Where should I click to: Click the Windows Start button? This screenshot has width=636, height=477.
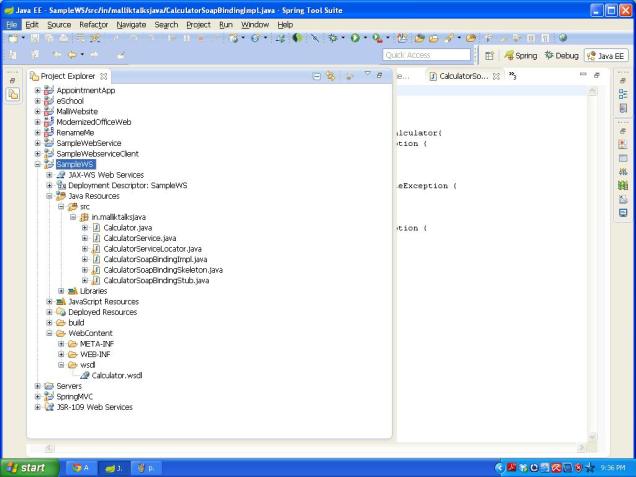point(29,468)
